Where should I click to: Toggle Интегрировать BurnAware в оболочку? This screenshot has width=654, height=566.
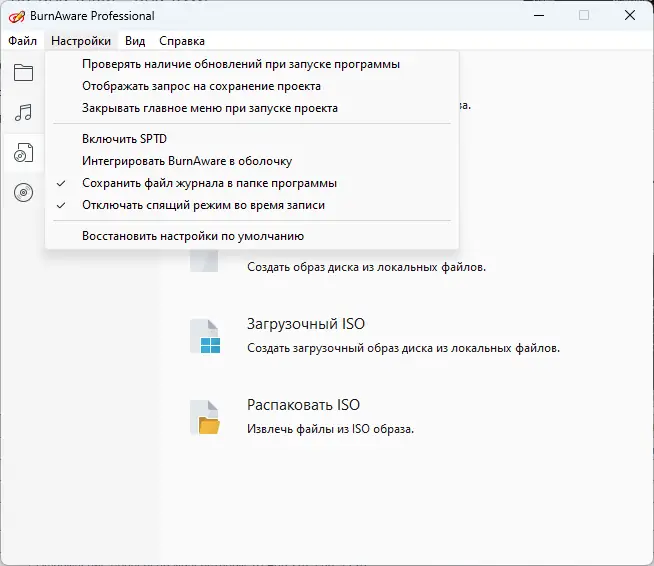(252, 161)
